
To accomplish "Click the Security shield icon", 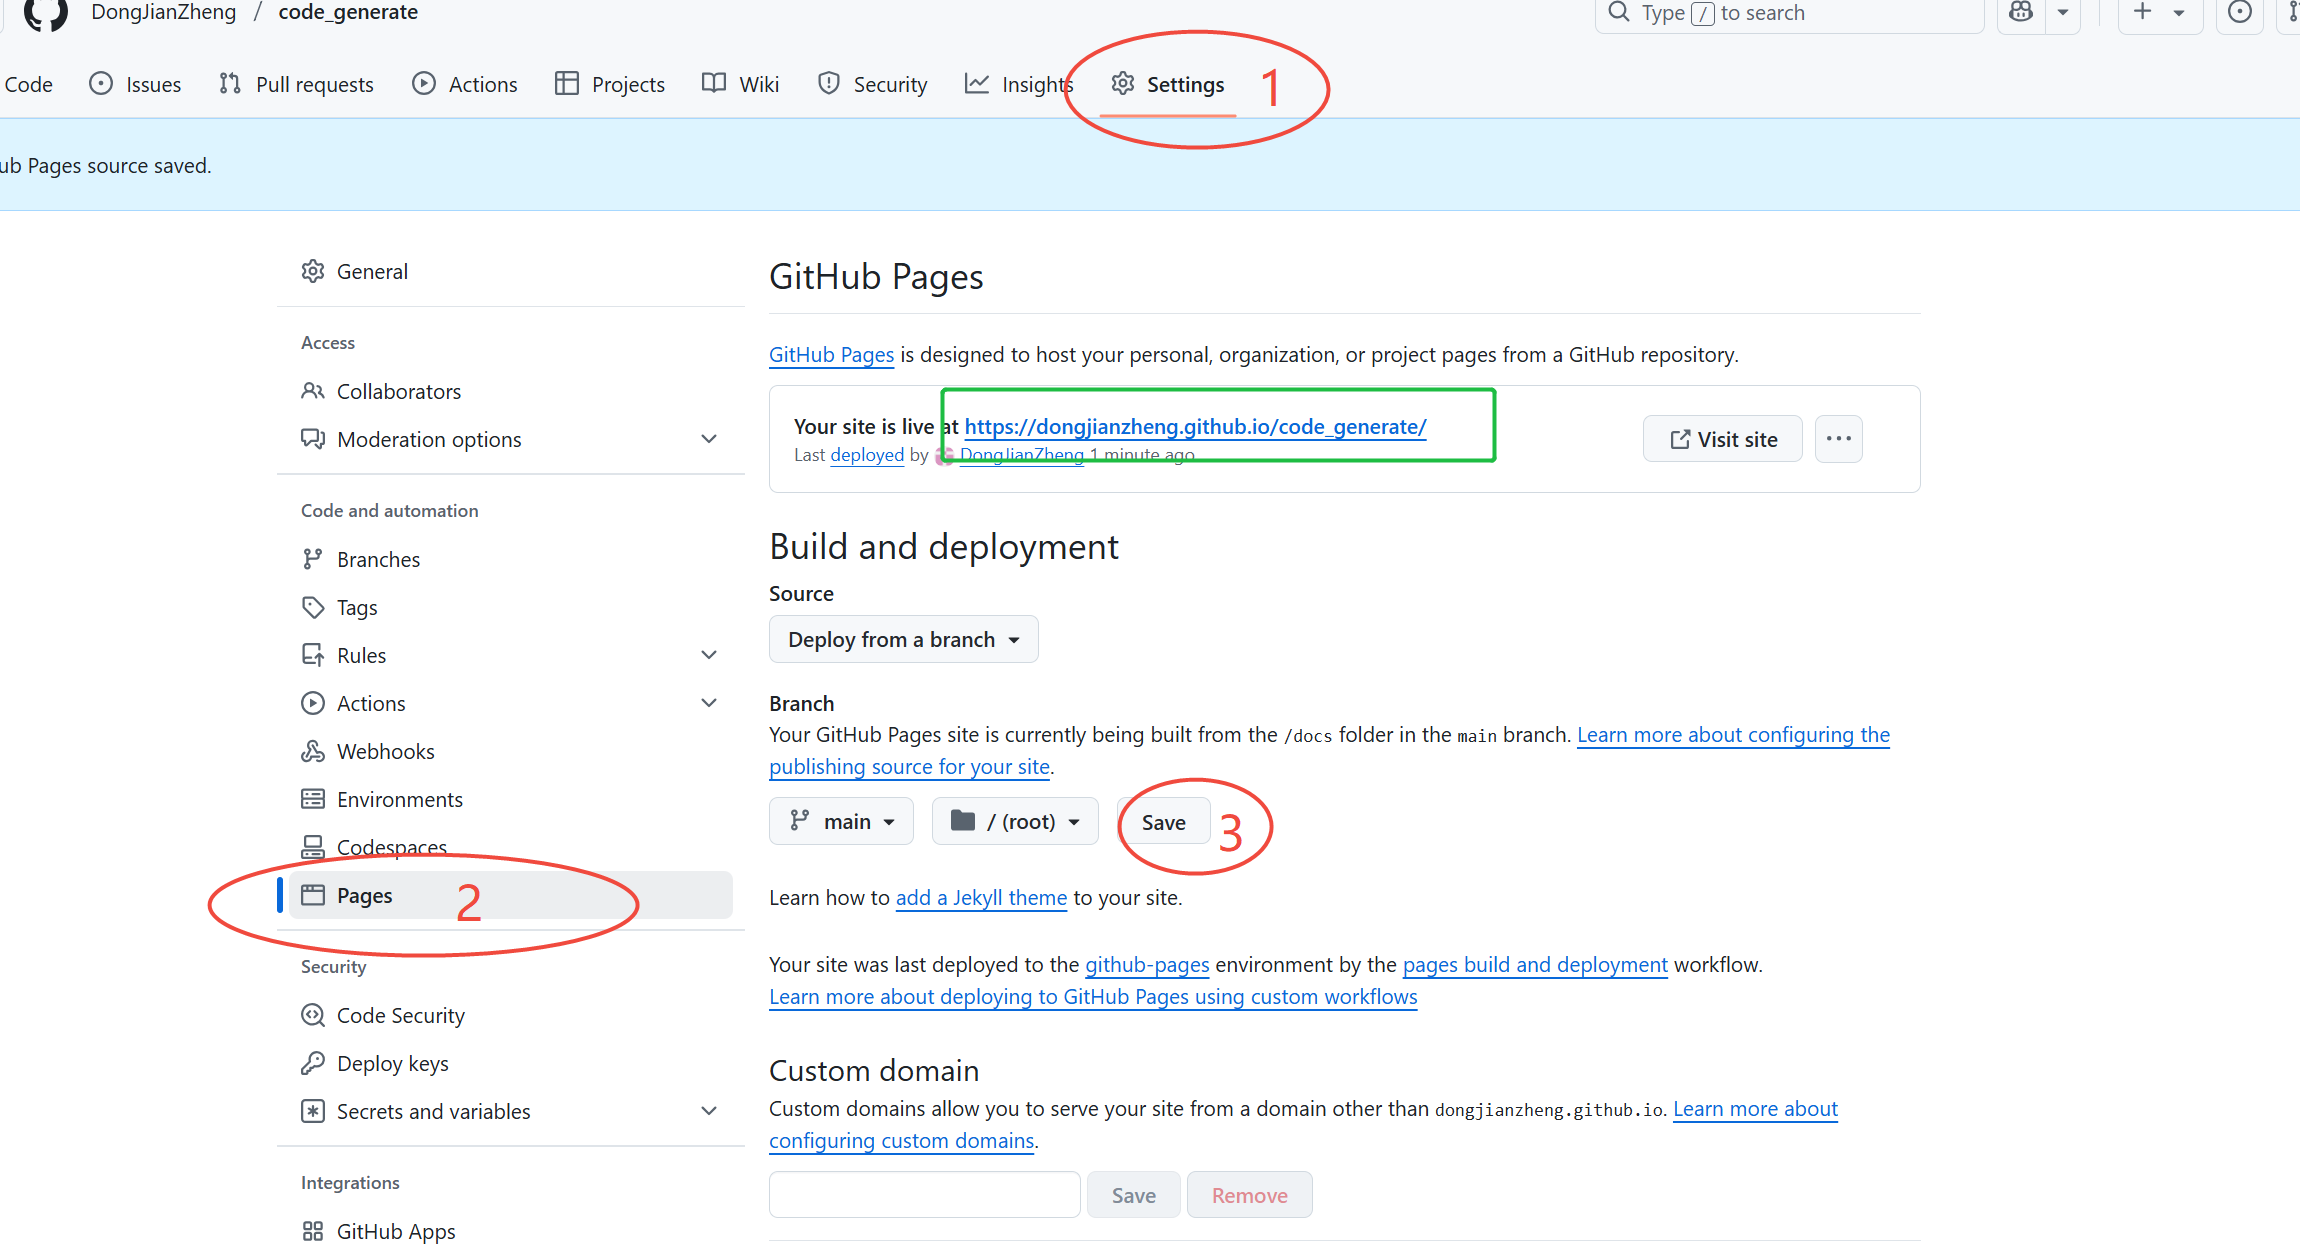I will click(829, 84).
